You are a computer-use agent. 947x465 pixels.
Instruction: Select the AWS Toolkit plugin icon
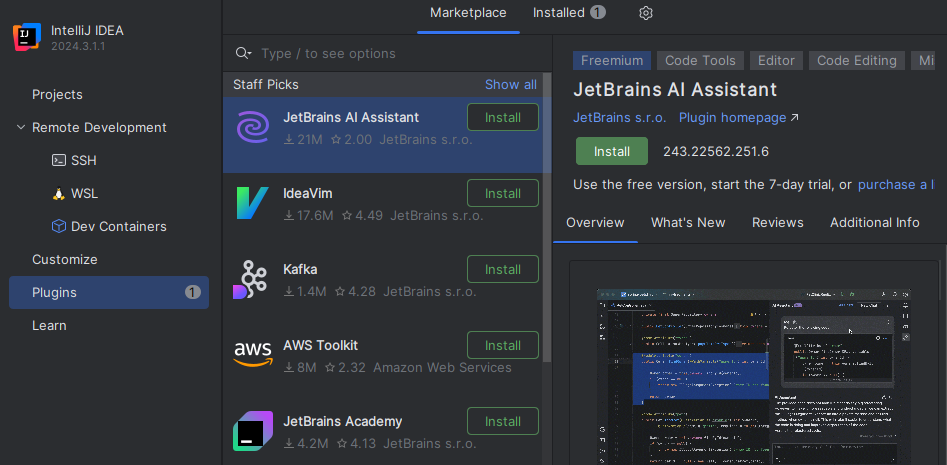pyautogui.click(x=253, y=354)
